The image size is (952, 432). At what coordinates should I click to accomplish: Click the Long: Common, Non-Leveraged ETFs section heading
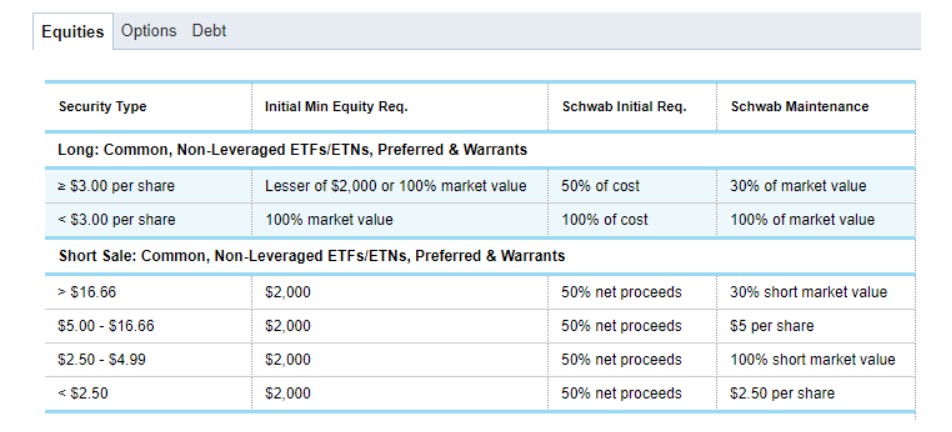293,149
